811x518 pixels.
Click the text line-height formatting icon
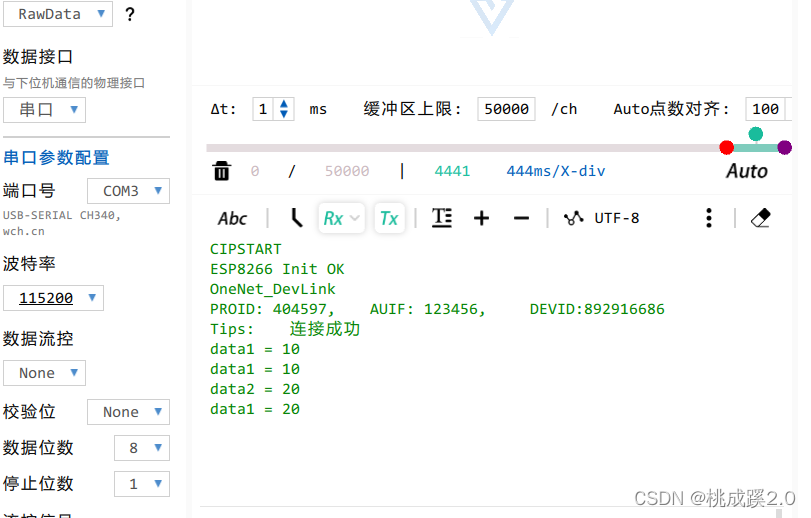[x=442, y=218]
